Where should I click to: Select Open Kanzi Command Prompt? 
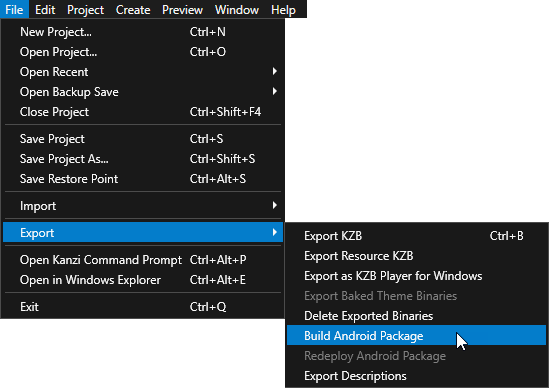pos(143,260)
